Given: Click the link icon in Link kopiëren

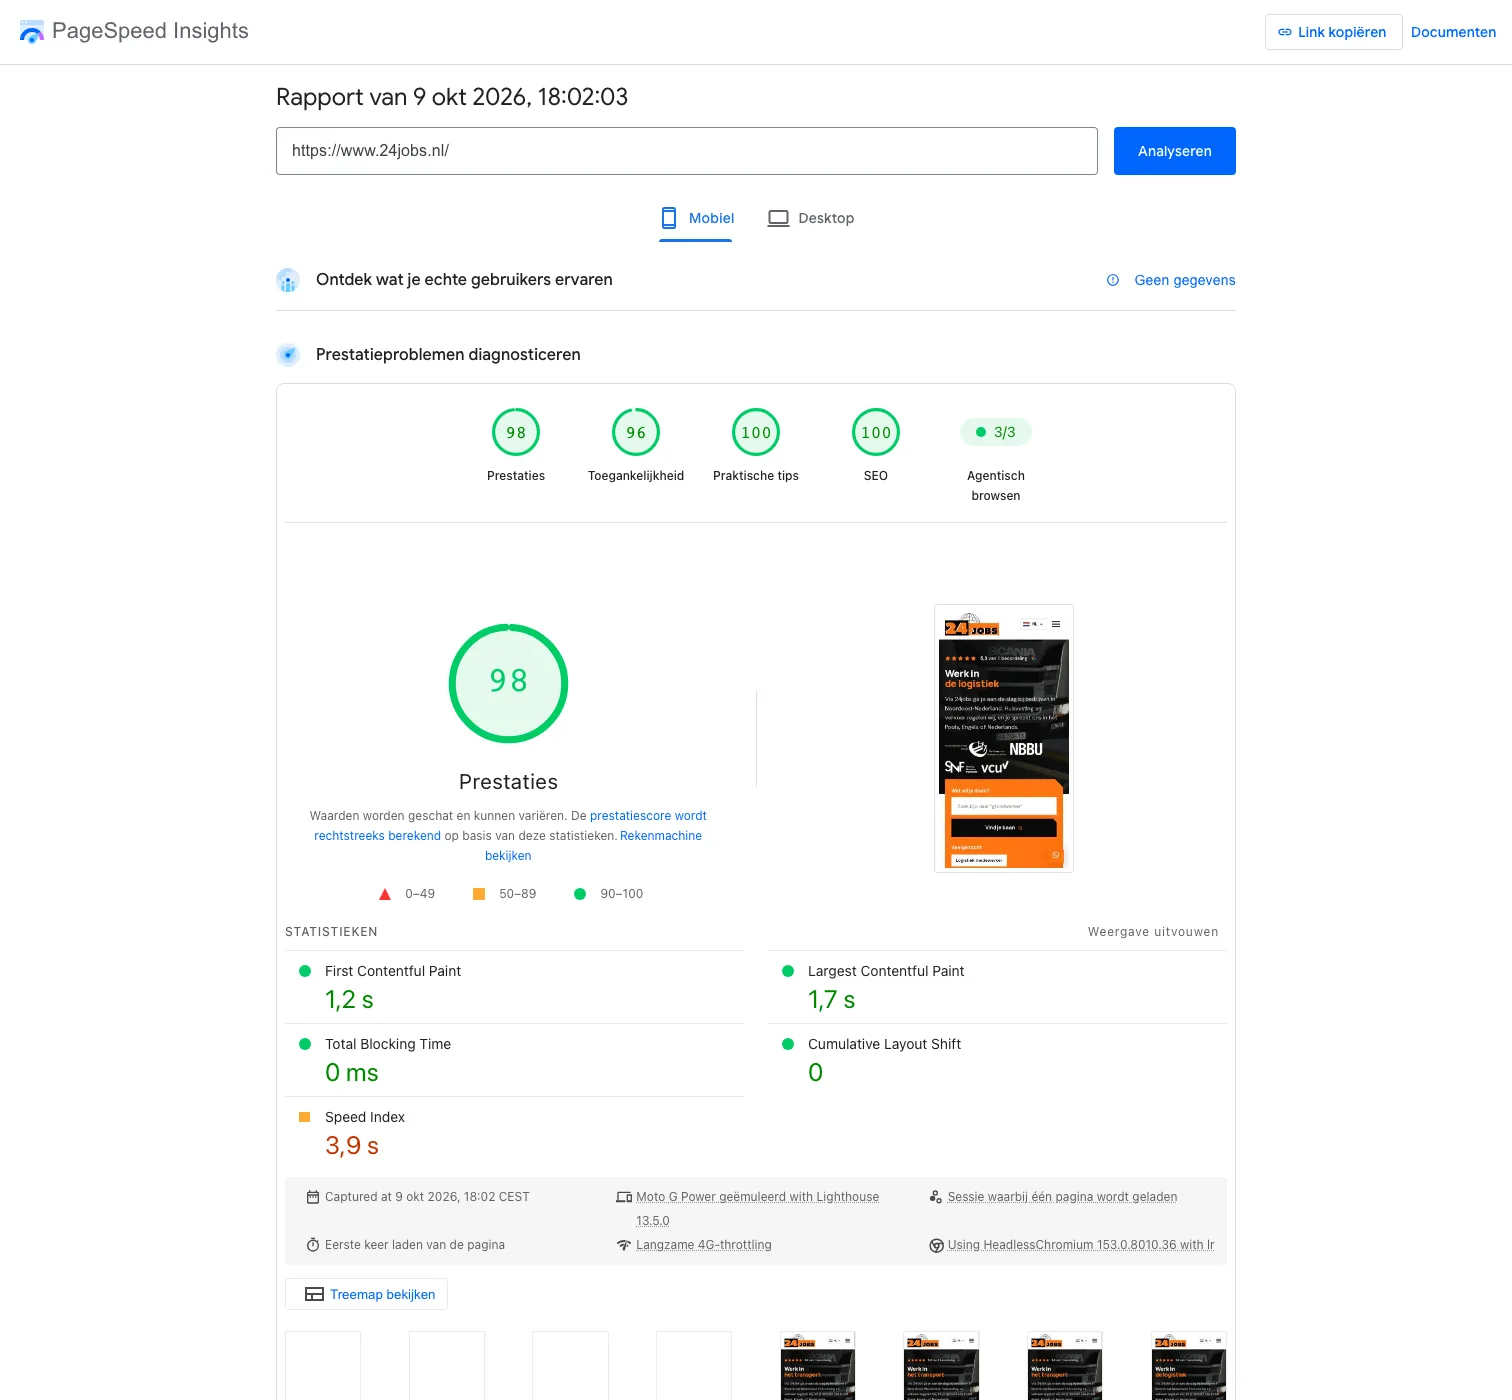Looking at the screenshot, I should (x=1285, y=32).
